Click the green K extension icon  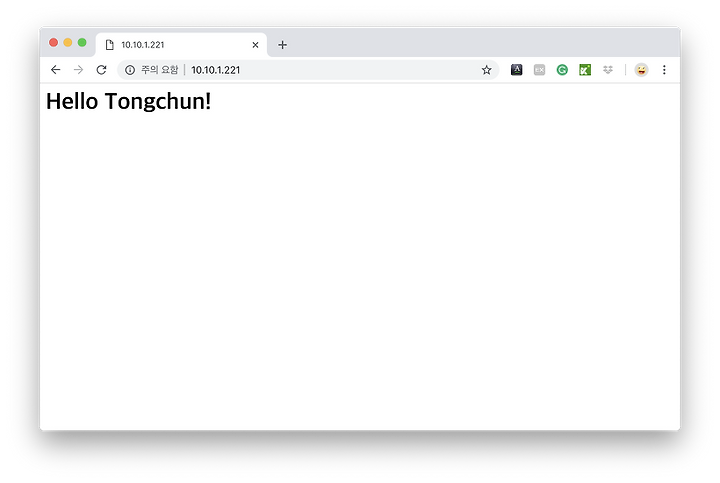[585, 70]
